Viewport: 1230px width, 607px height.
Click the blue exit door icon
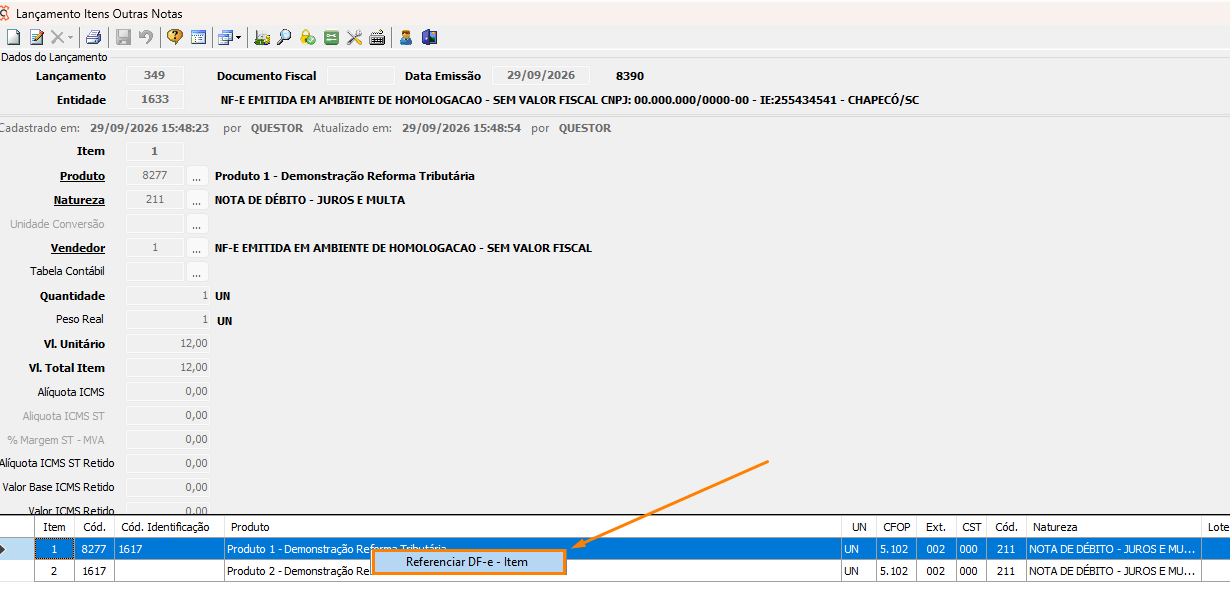[x=430, y=37]
